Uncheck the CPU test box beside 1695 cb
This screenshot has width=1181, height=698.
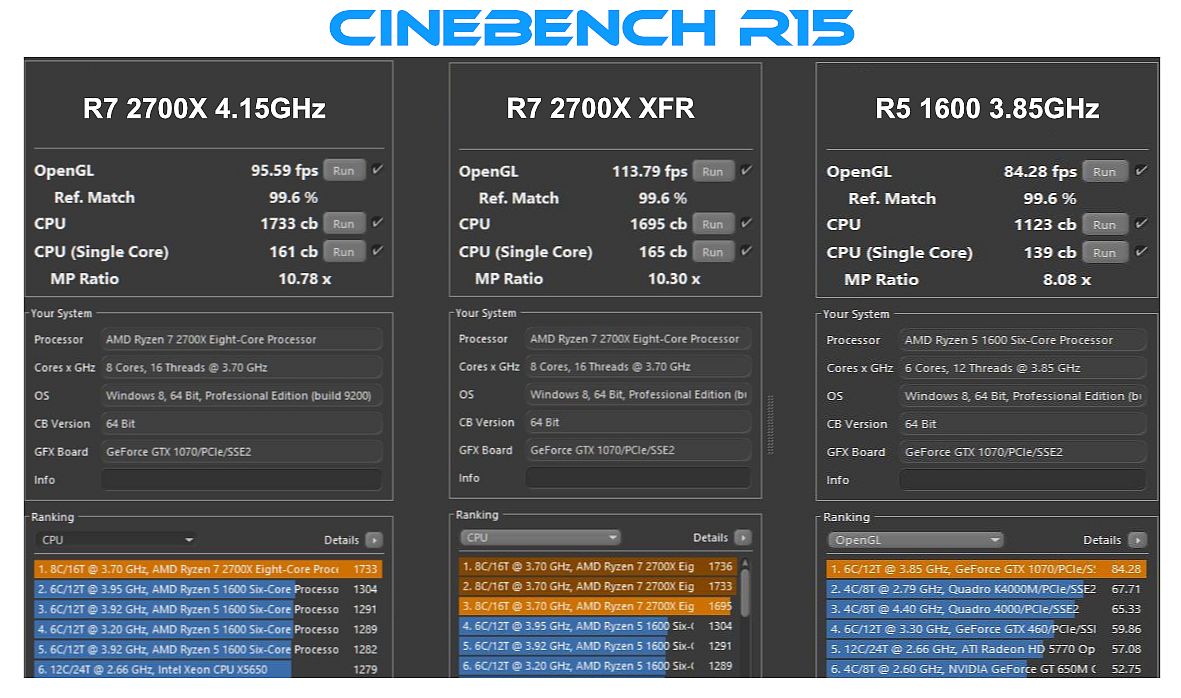tap(746, 224)
